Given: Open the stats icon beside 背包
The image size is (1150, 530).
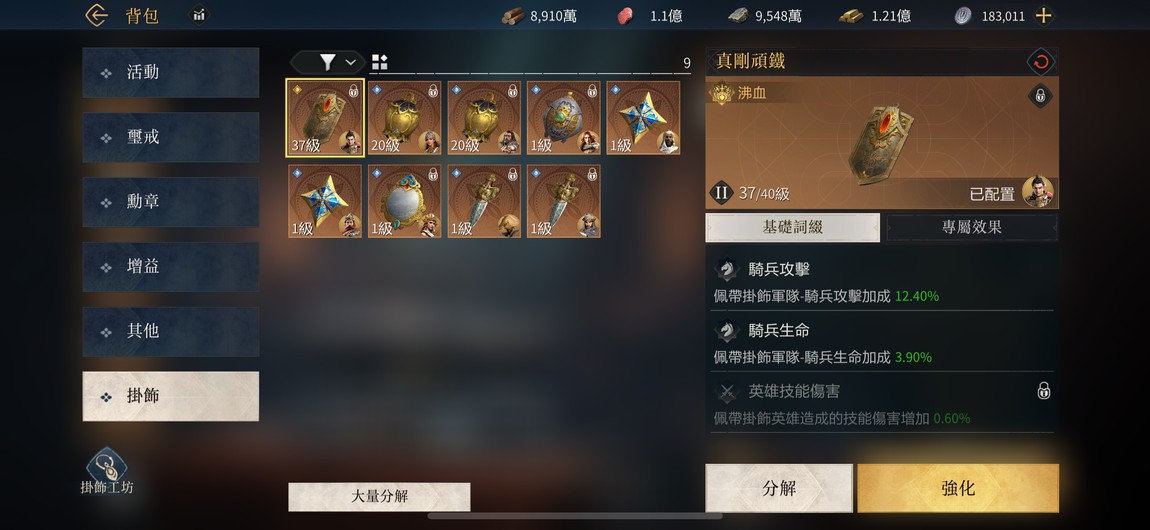Looking at the screenshot, I should 199,15.
